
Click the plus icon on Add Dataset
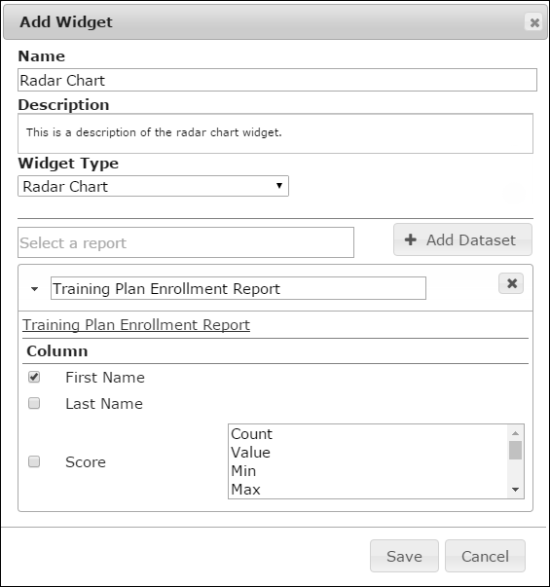click(411, 240)
